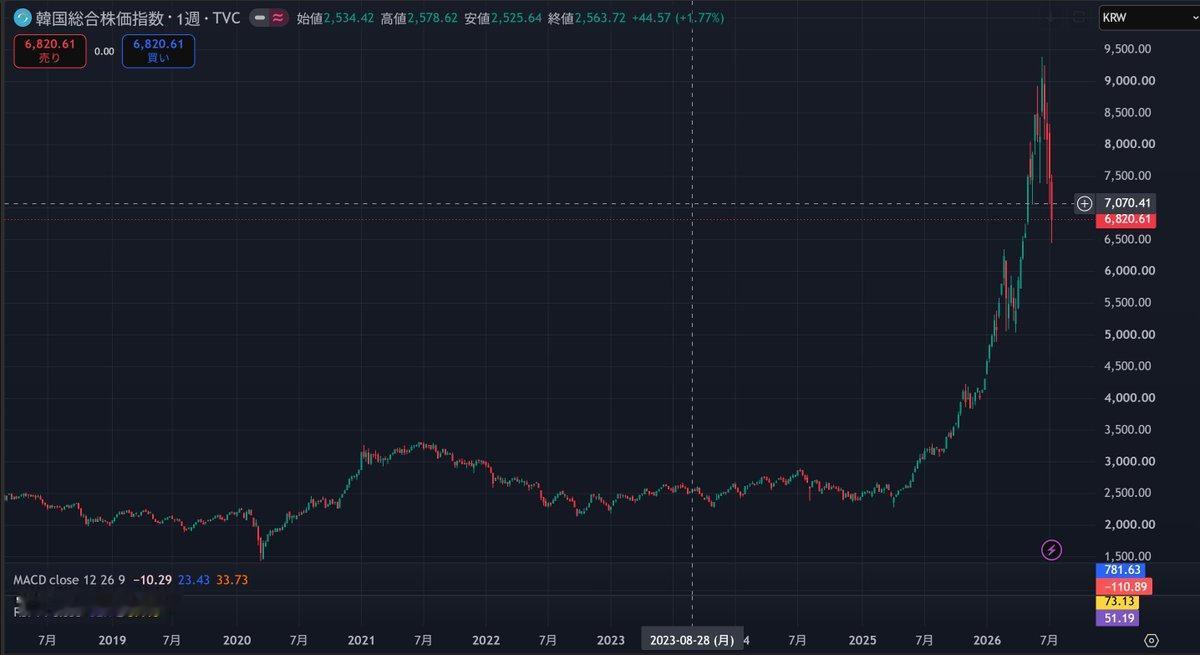Click the yellow 73.13 indicator value tag
Image resolution: width=1200 pixels, height=655 pixels.
click(1118, 602)
